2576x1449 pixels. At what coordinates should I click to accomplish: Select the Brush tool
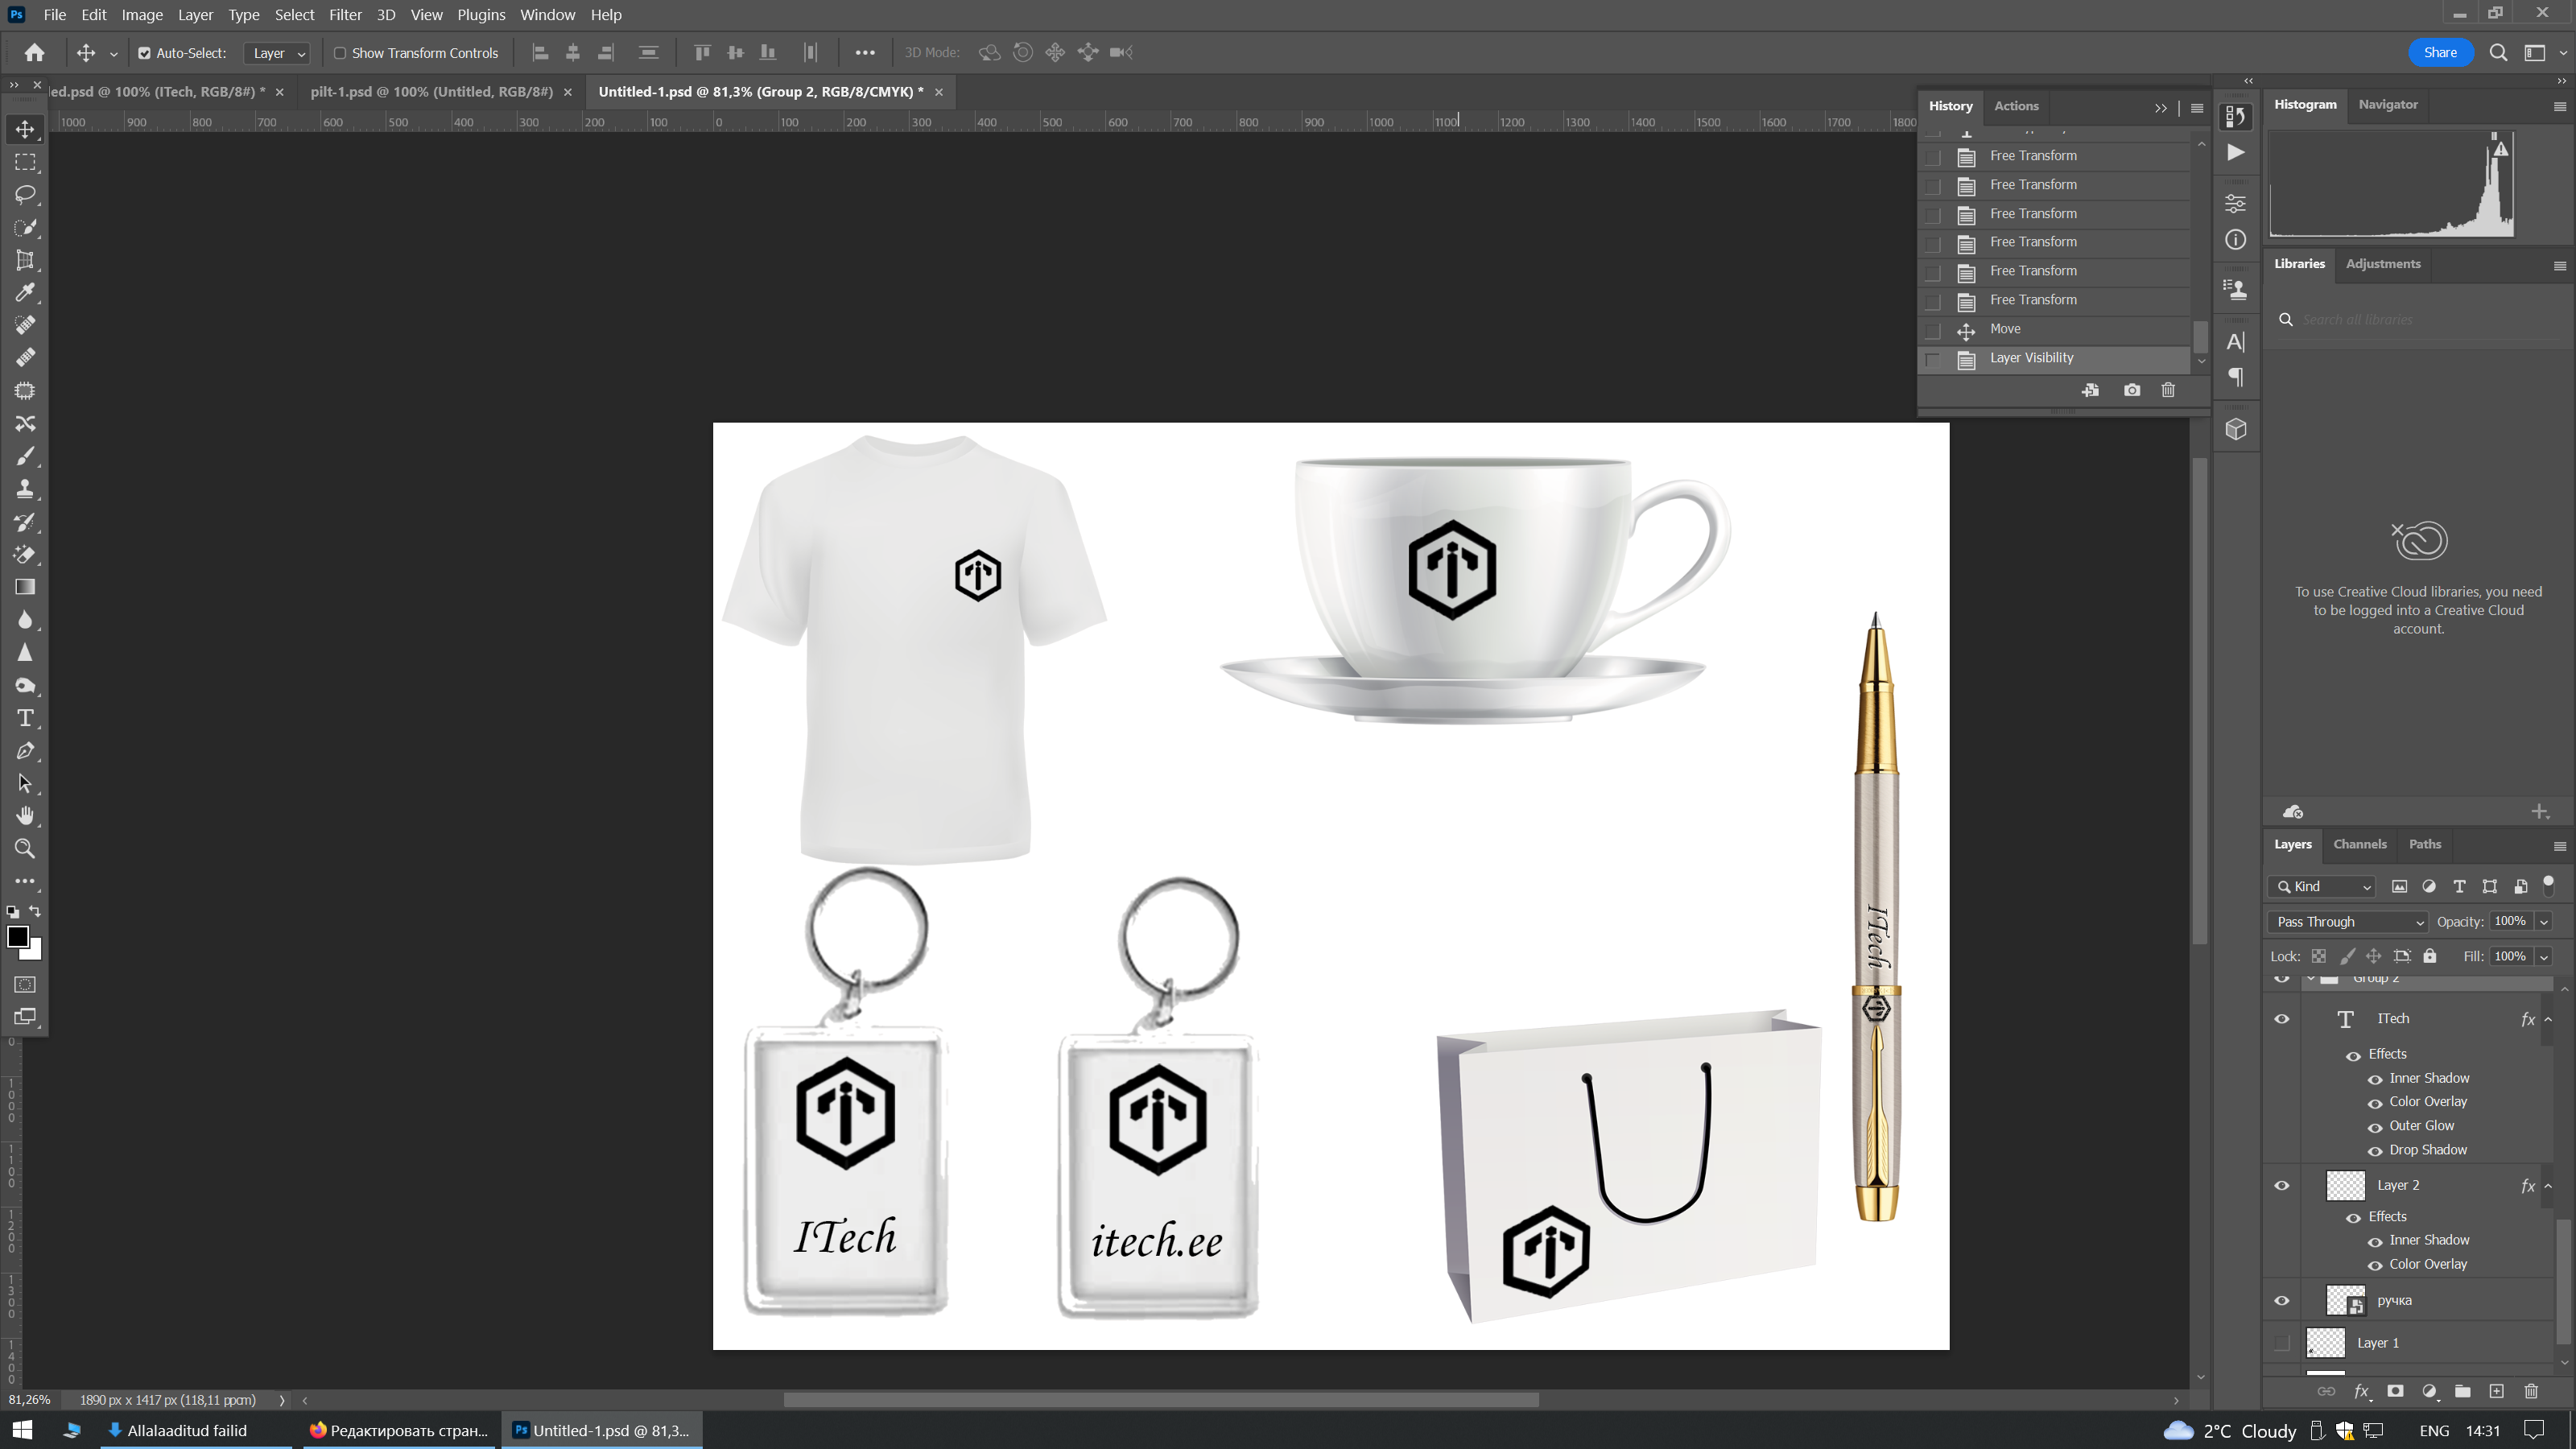25,456
